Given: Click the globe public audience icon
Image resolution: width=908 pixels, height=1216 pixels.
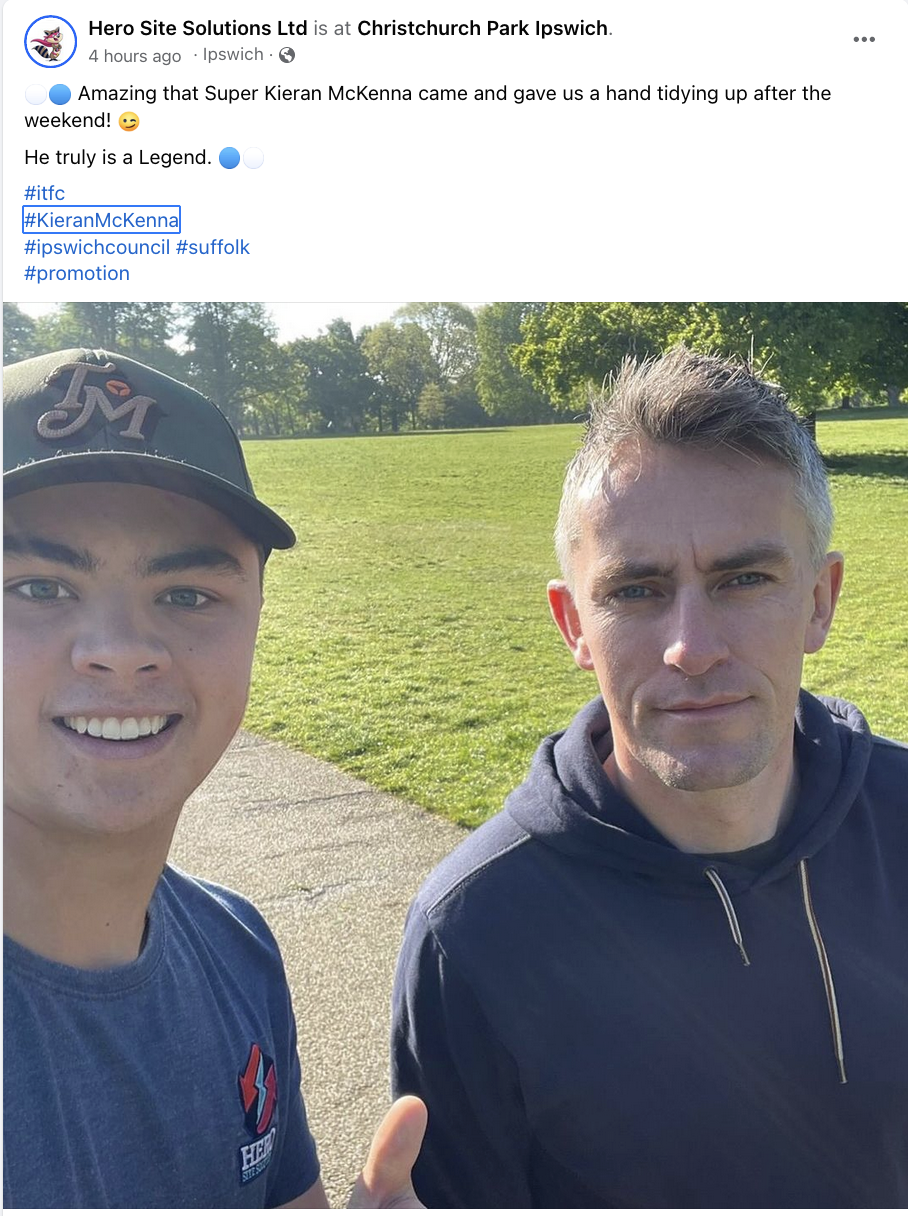Looking at the screenshot, I should (x=287, y=55).
